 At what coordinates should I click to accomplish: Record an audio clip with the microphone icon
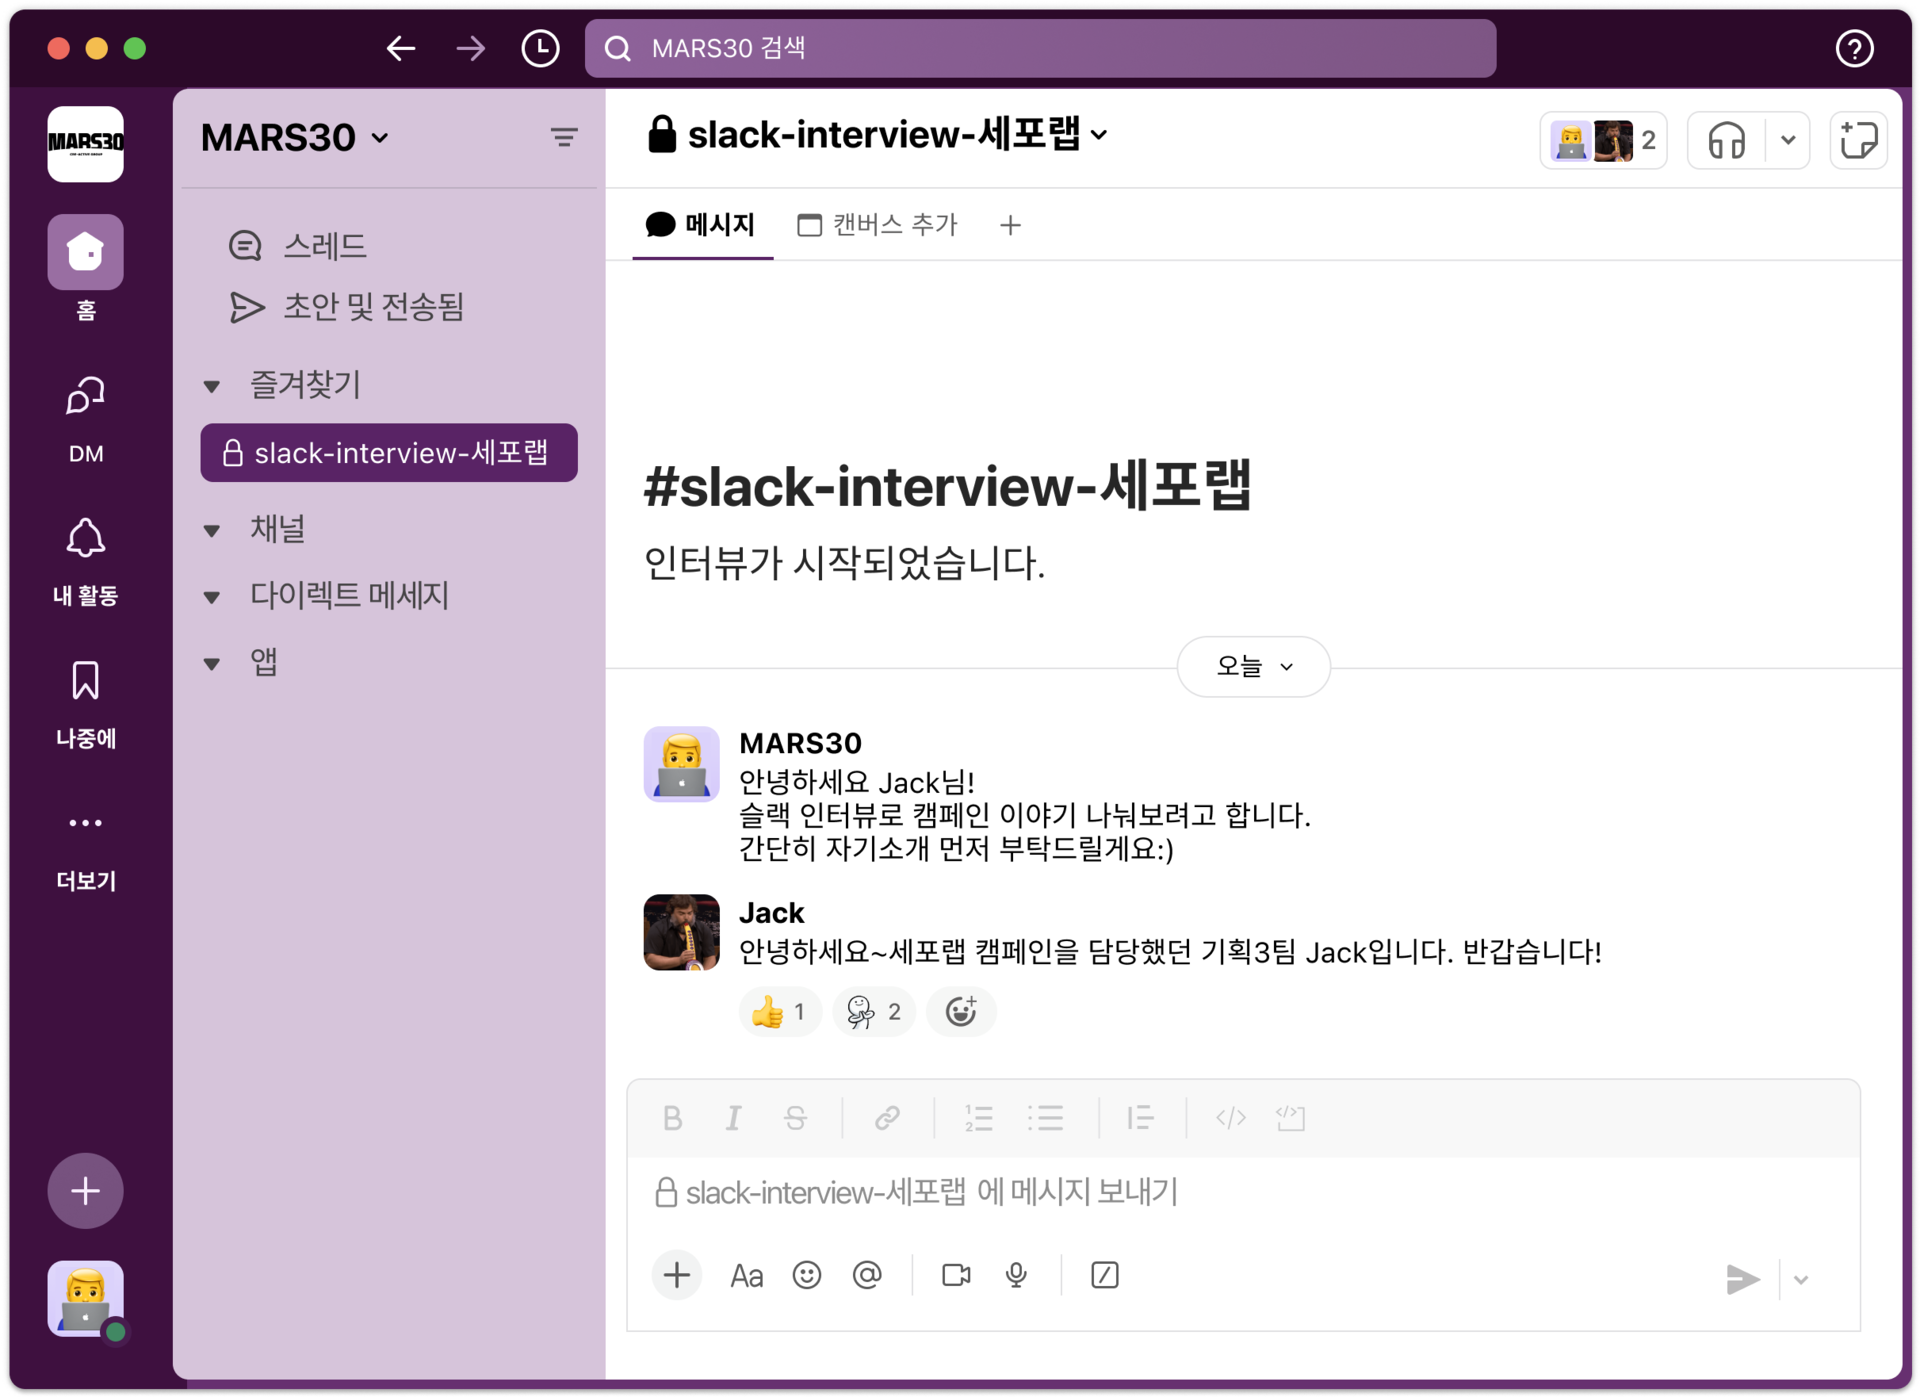coord(1016,1275)
